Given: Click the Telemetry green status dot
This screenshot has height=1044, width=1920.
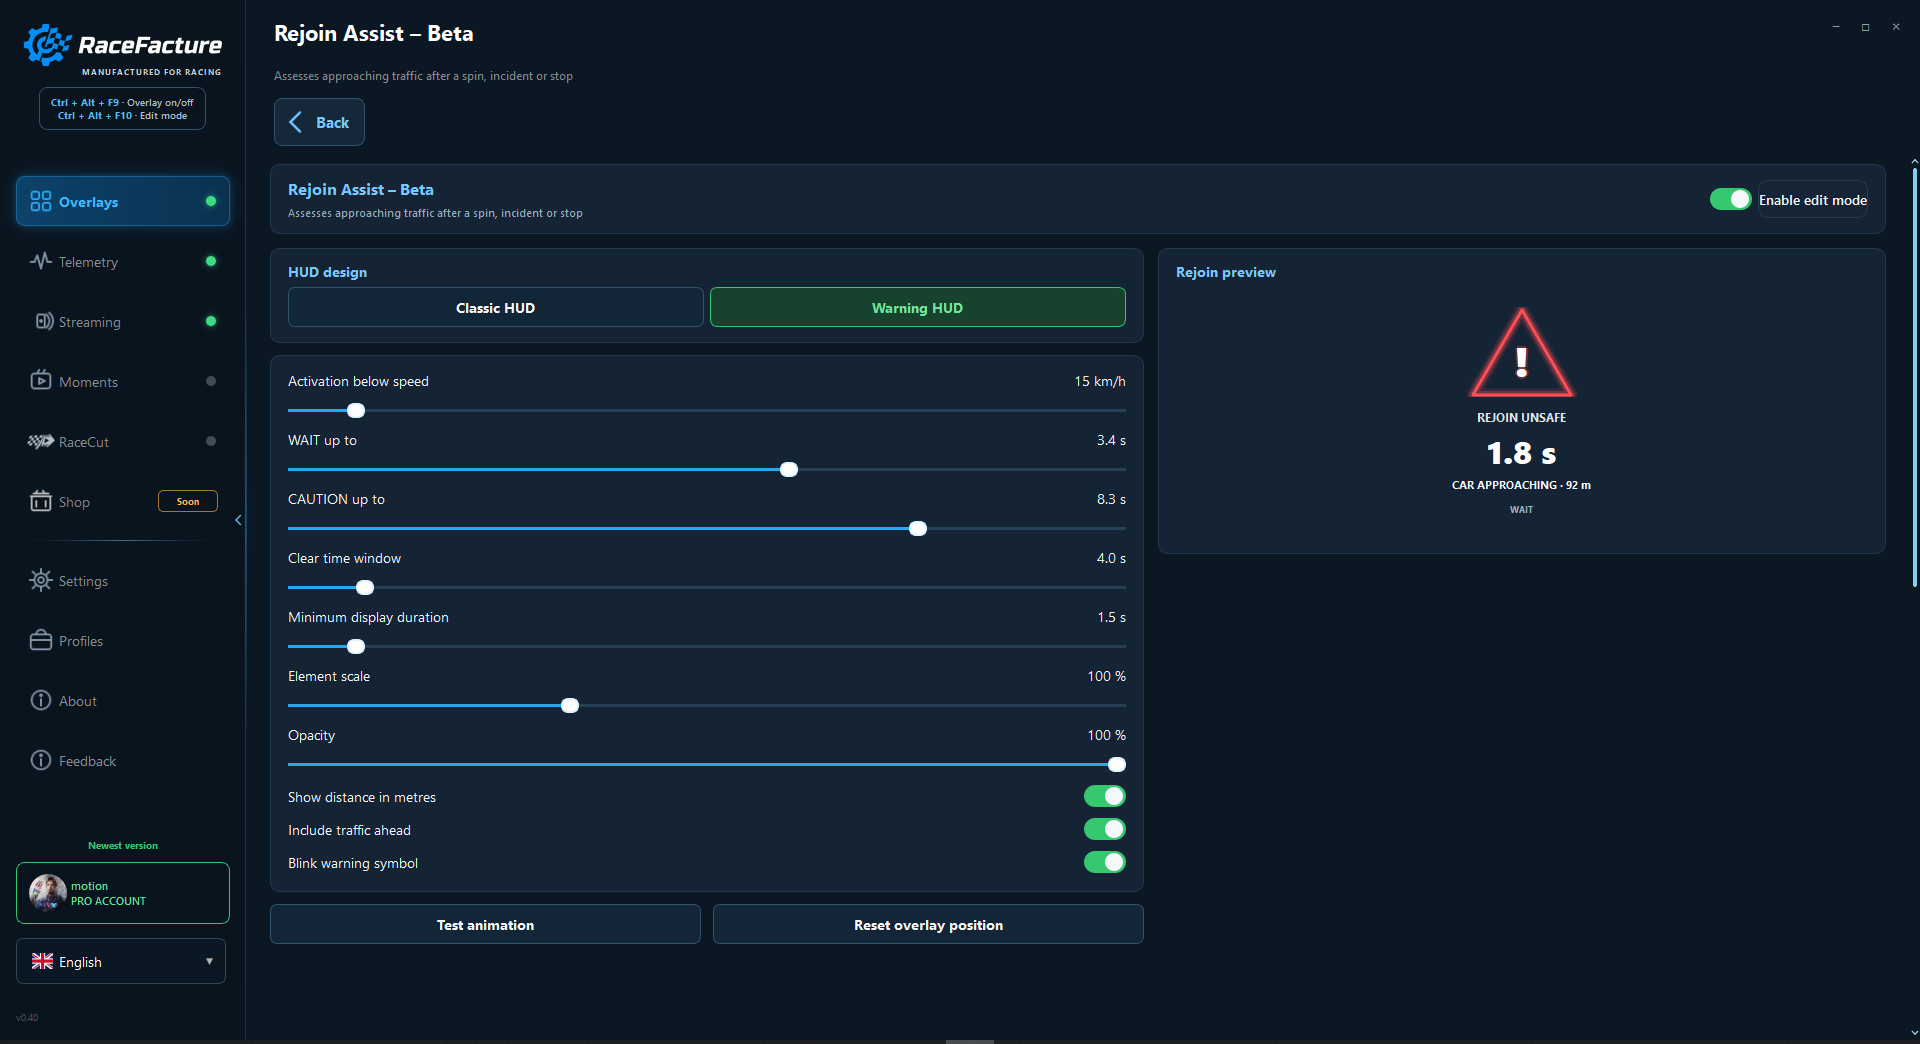Looking at the screenshot, I should coord(211,261).
